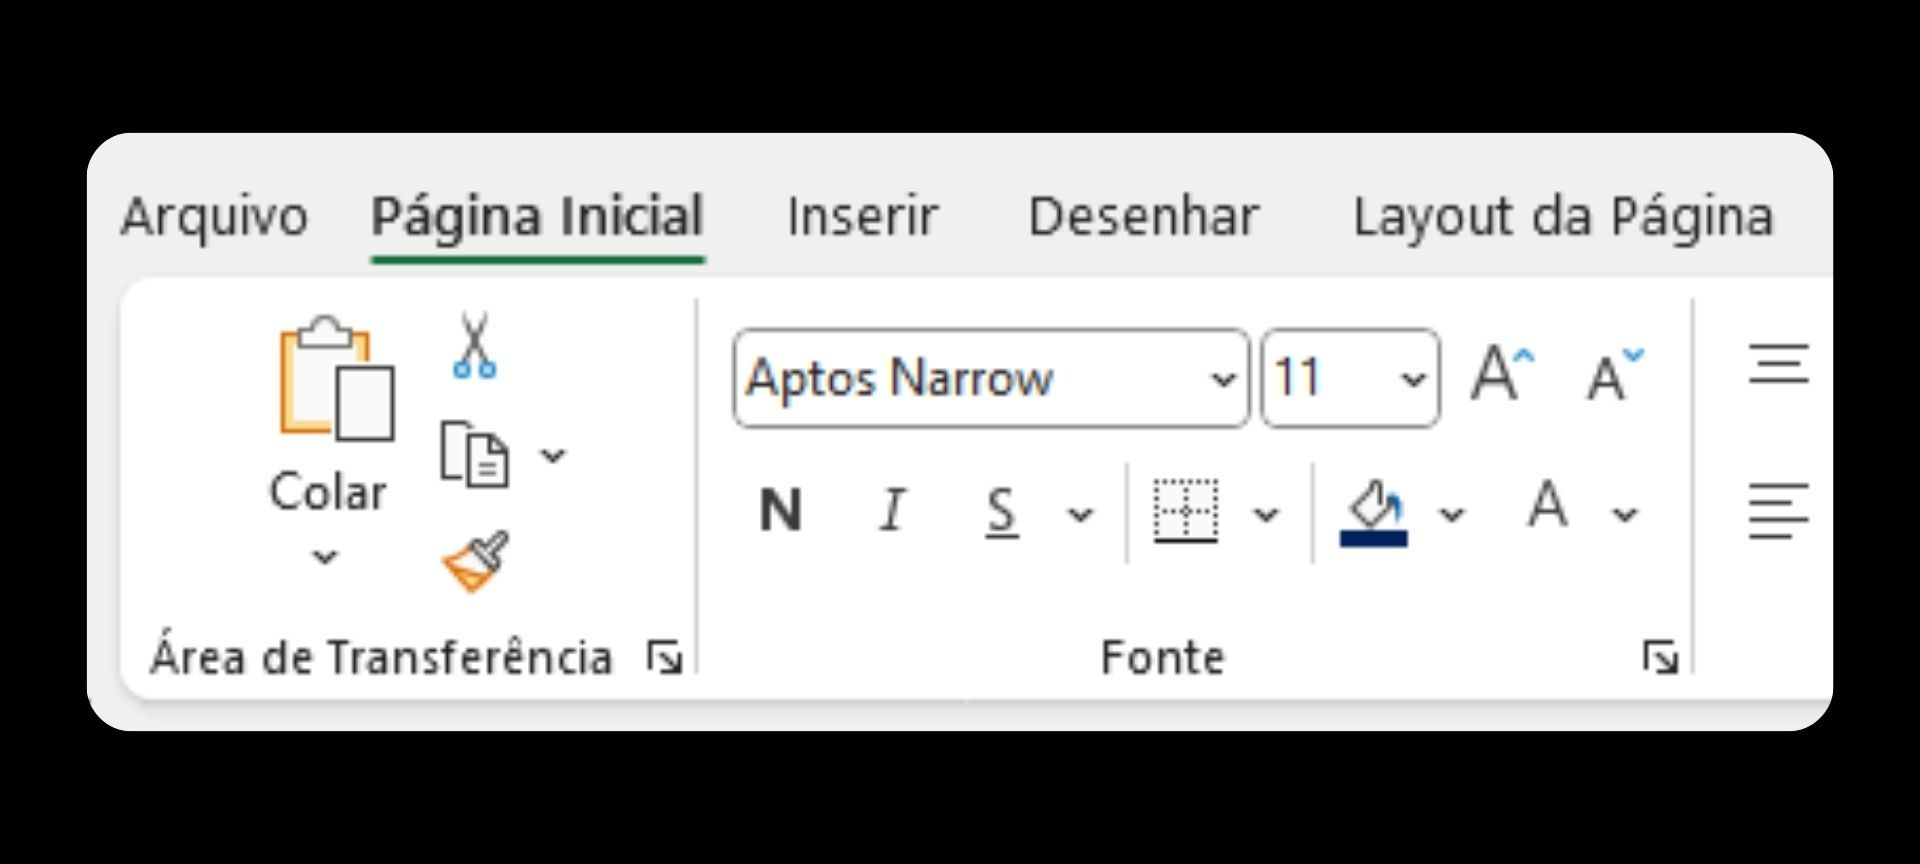Apply the fill color paint bucket

click(1374, 512)
